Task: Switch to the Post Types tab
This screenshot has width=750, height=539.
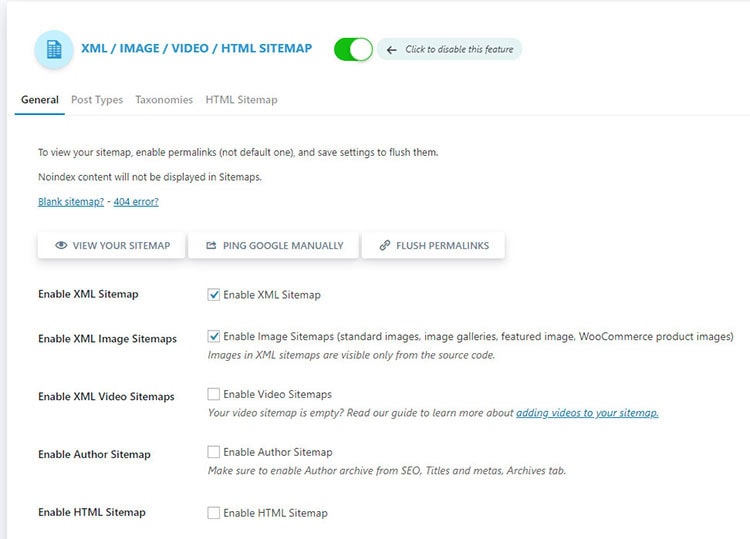Action: click(x=97, y=100)
